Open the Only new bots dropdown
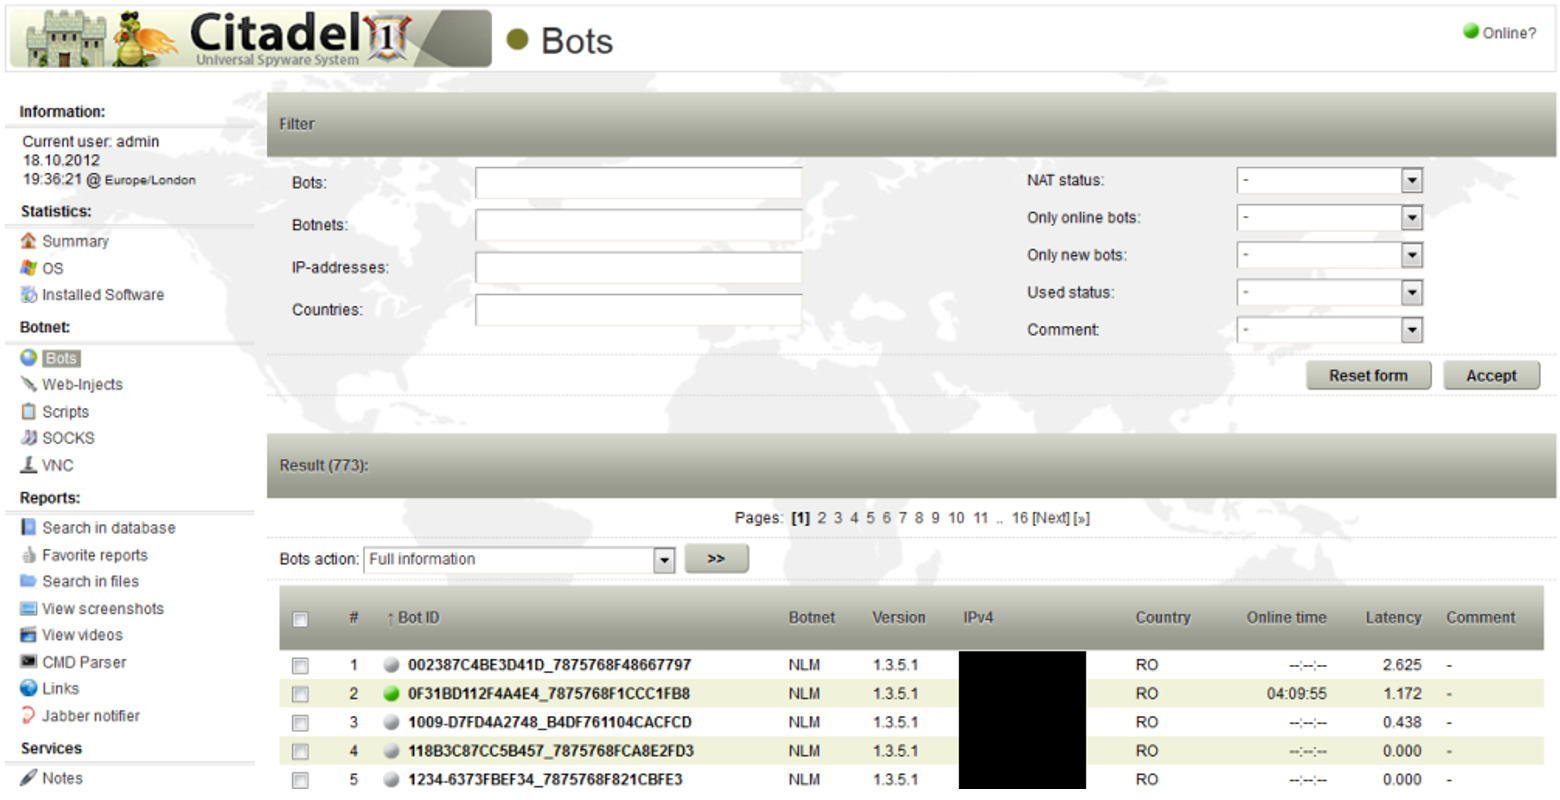The height and width of the screenshot is (800, 1560). point(1329,255)
